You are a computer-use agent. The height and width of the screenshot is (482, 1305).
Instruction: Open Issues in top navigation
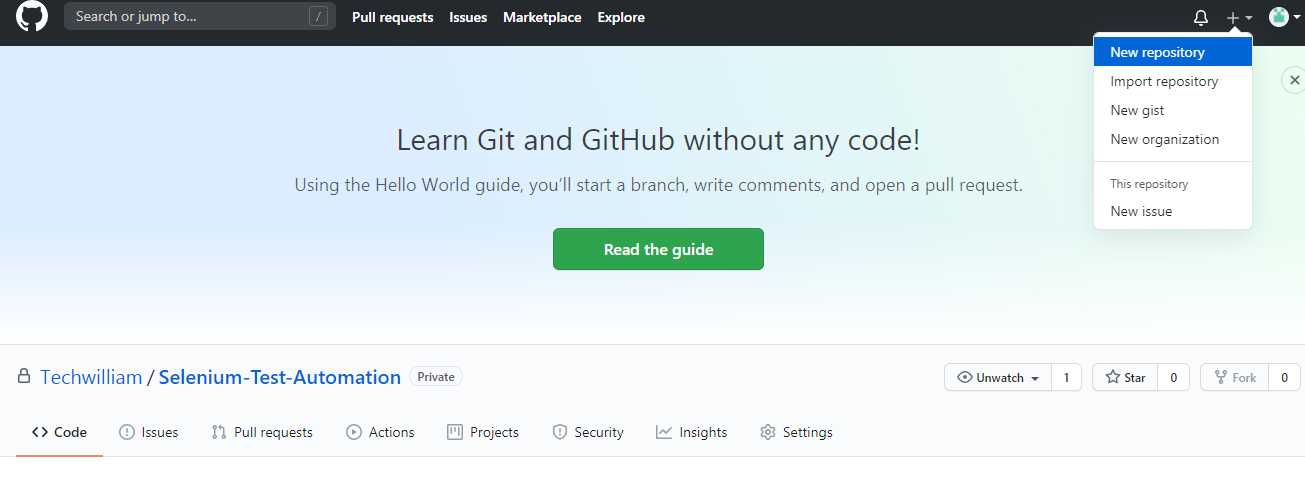pos(468,17)
